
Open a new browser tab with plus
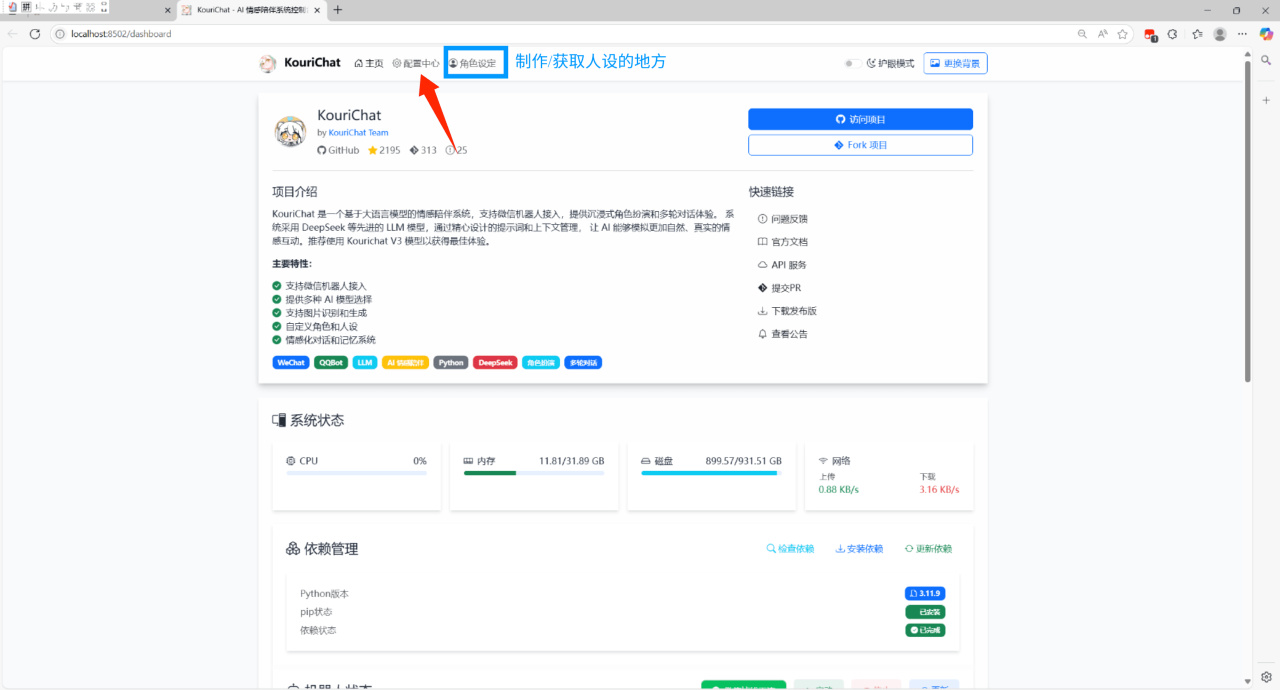[338, 10]
